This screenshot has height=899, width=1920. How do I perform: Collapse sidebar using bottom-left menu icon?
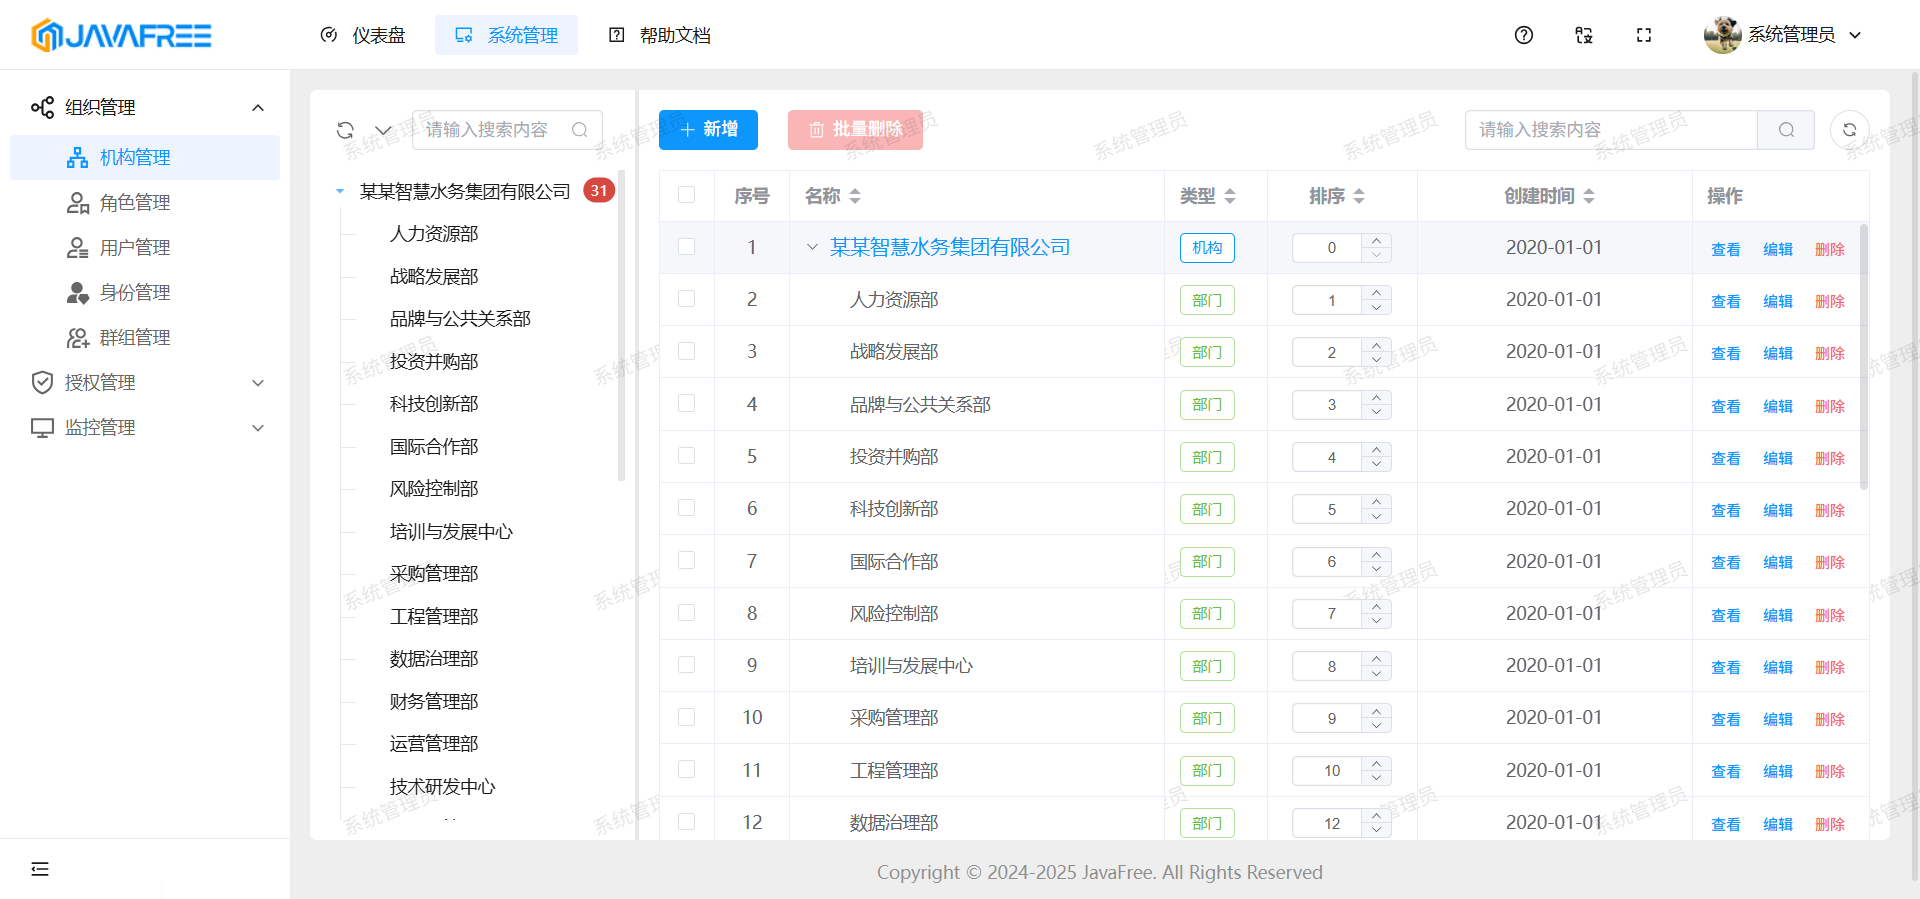pyautogui.click(x=40, y=868)
